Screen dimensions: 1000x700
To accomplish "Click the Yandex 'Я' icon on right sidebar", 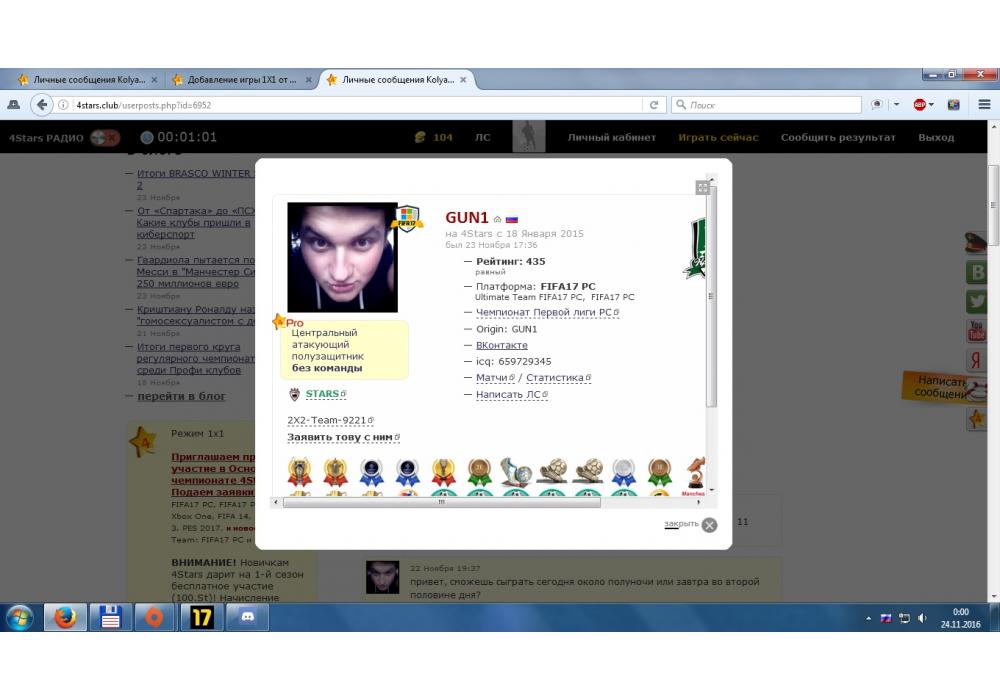I will [977, 360].
